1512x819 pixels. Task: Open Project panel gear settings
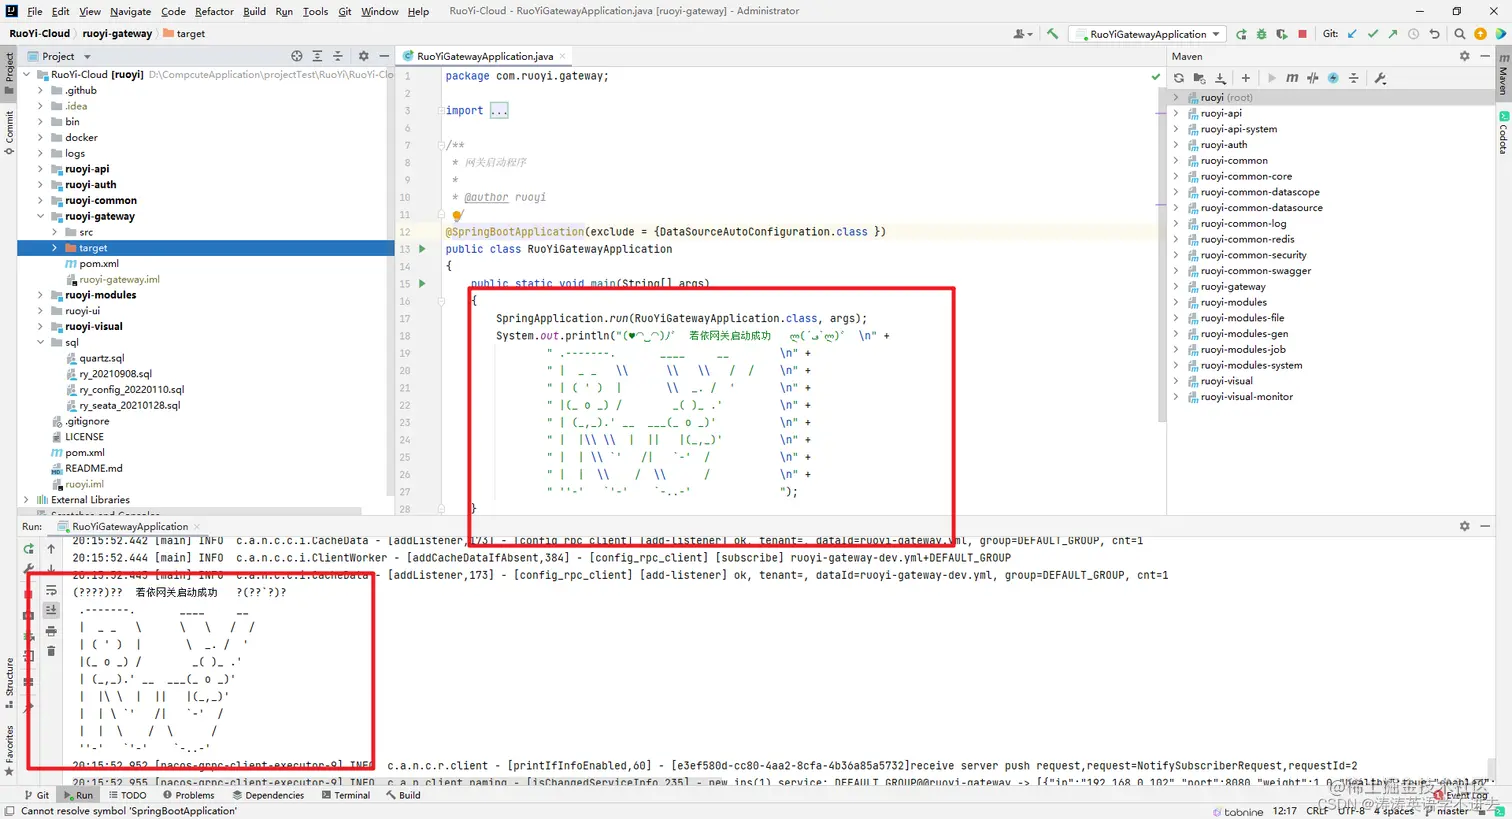point(363,56)
